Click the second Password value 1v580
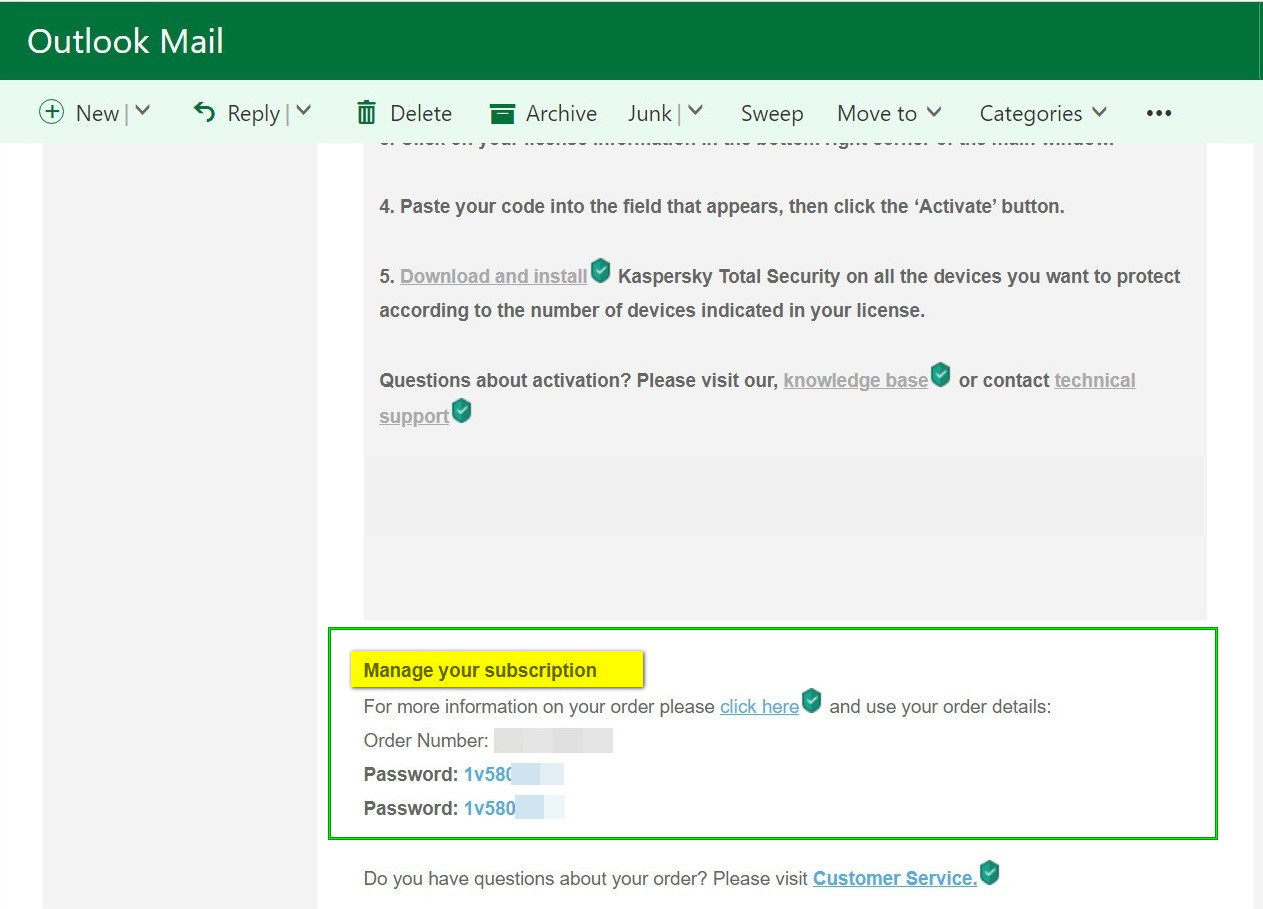This screenshot has height=909, width=1263. 489,808
